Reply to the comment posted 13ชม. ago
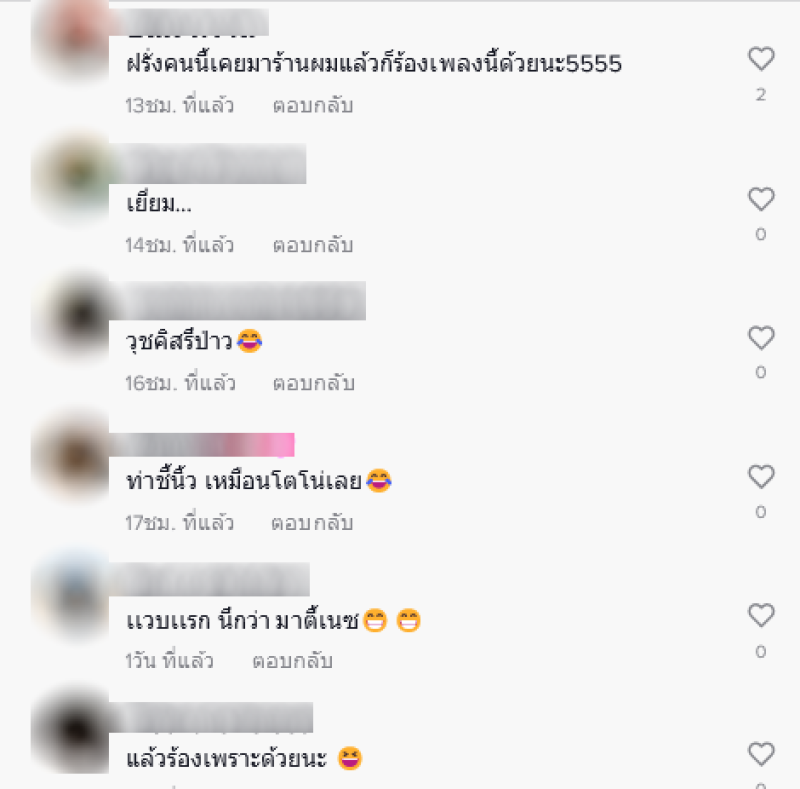This screenshot has width=800, height=789. (313, 106)
